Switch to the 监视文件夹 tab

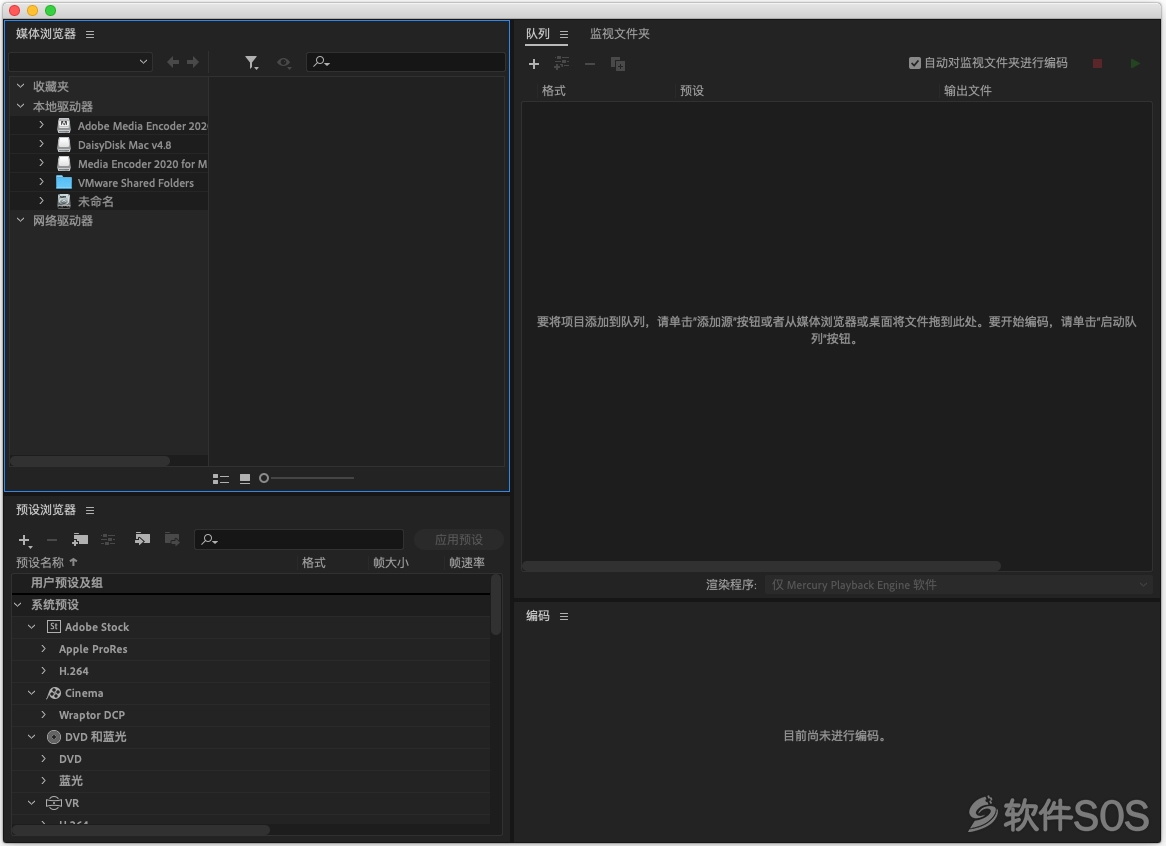point(619,34)
